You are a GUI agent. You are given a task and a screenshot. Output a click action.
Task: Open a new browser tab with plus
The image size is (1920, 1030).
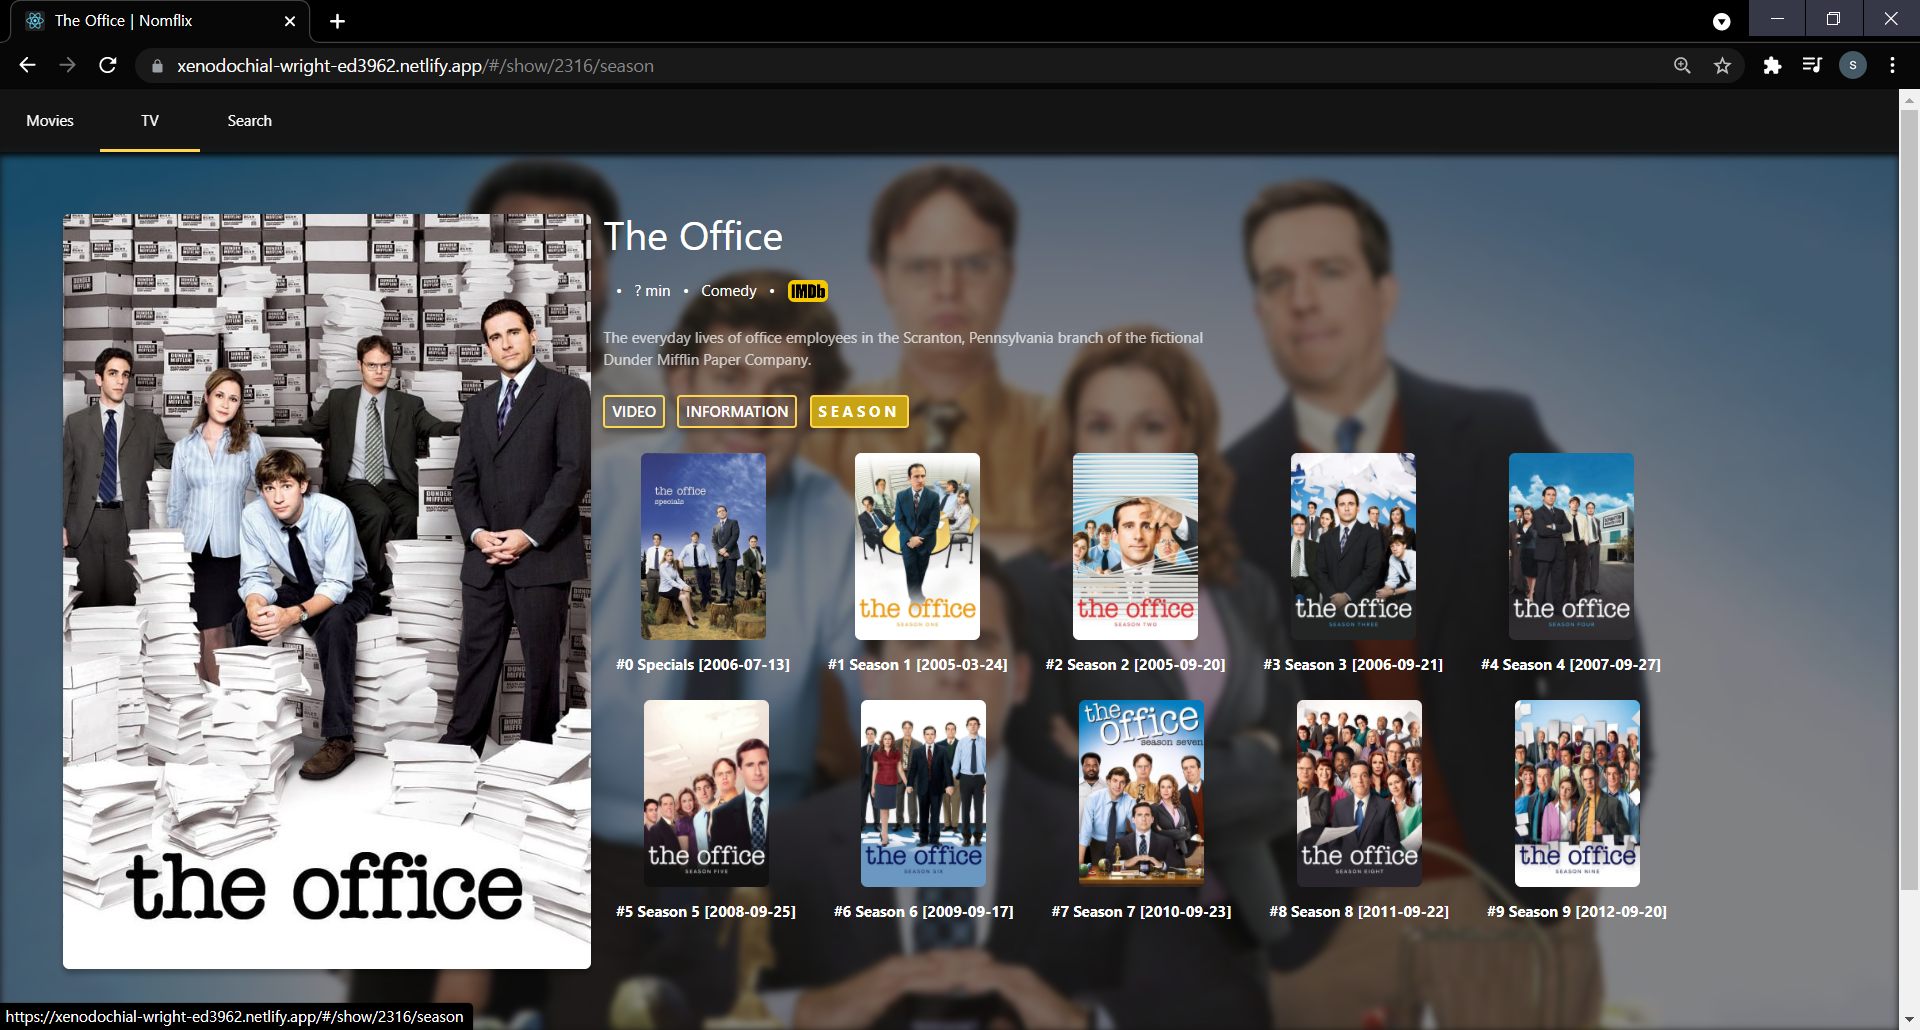(x=337, y=21)
